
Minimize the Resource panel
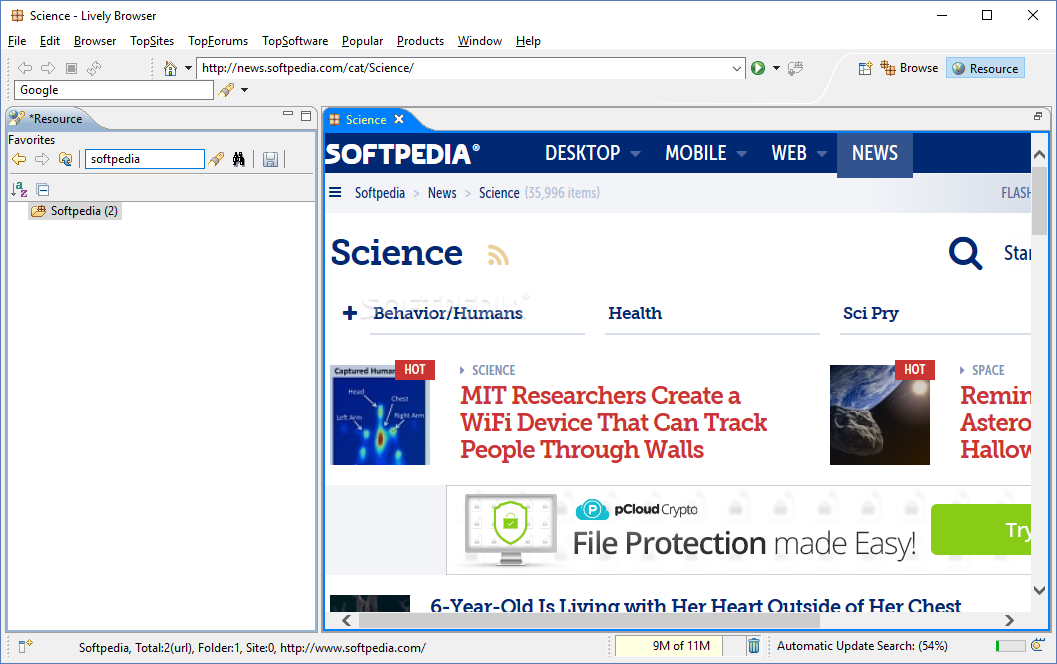288,115
